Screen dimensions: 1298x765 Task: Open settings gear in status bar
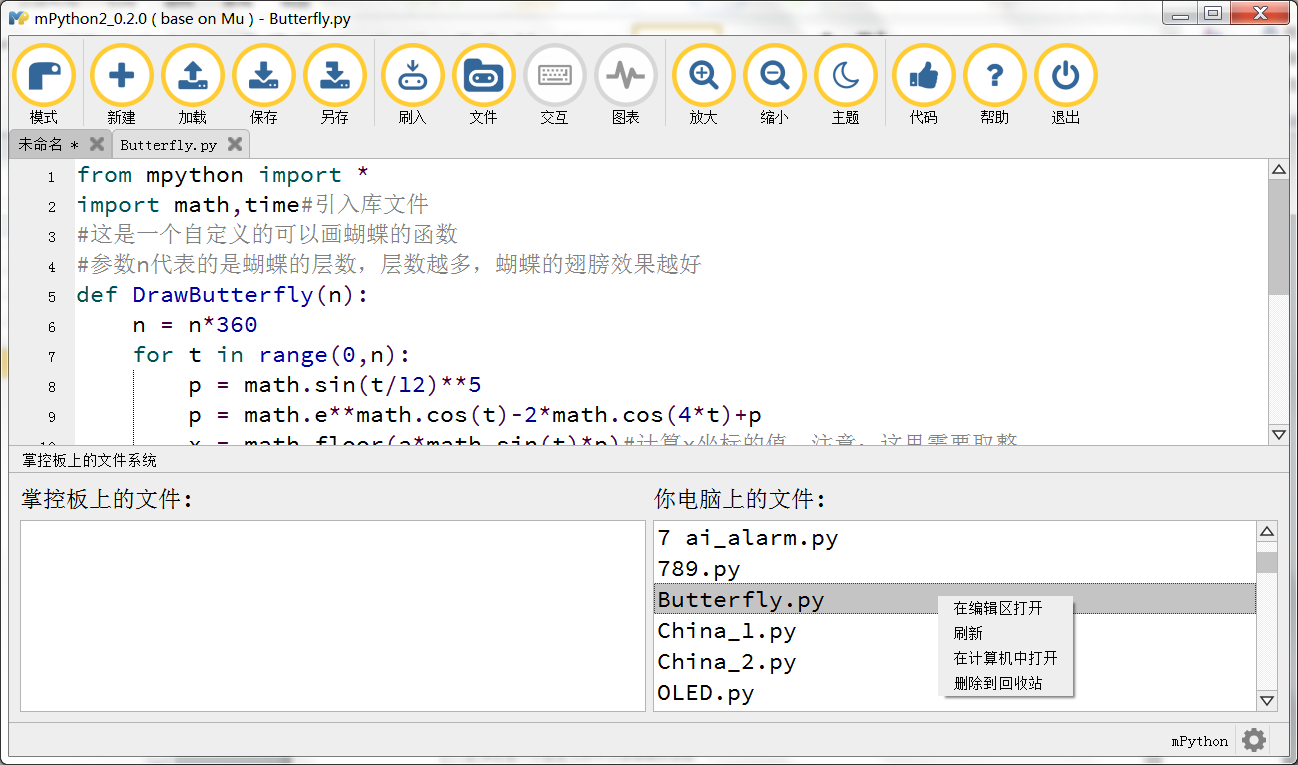(x=1253, y=740)
